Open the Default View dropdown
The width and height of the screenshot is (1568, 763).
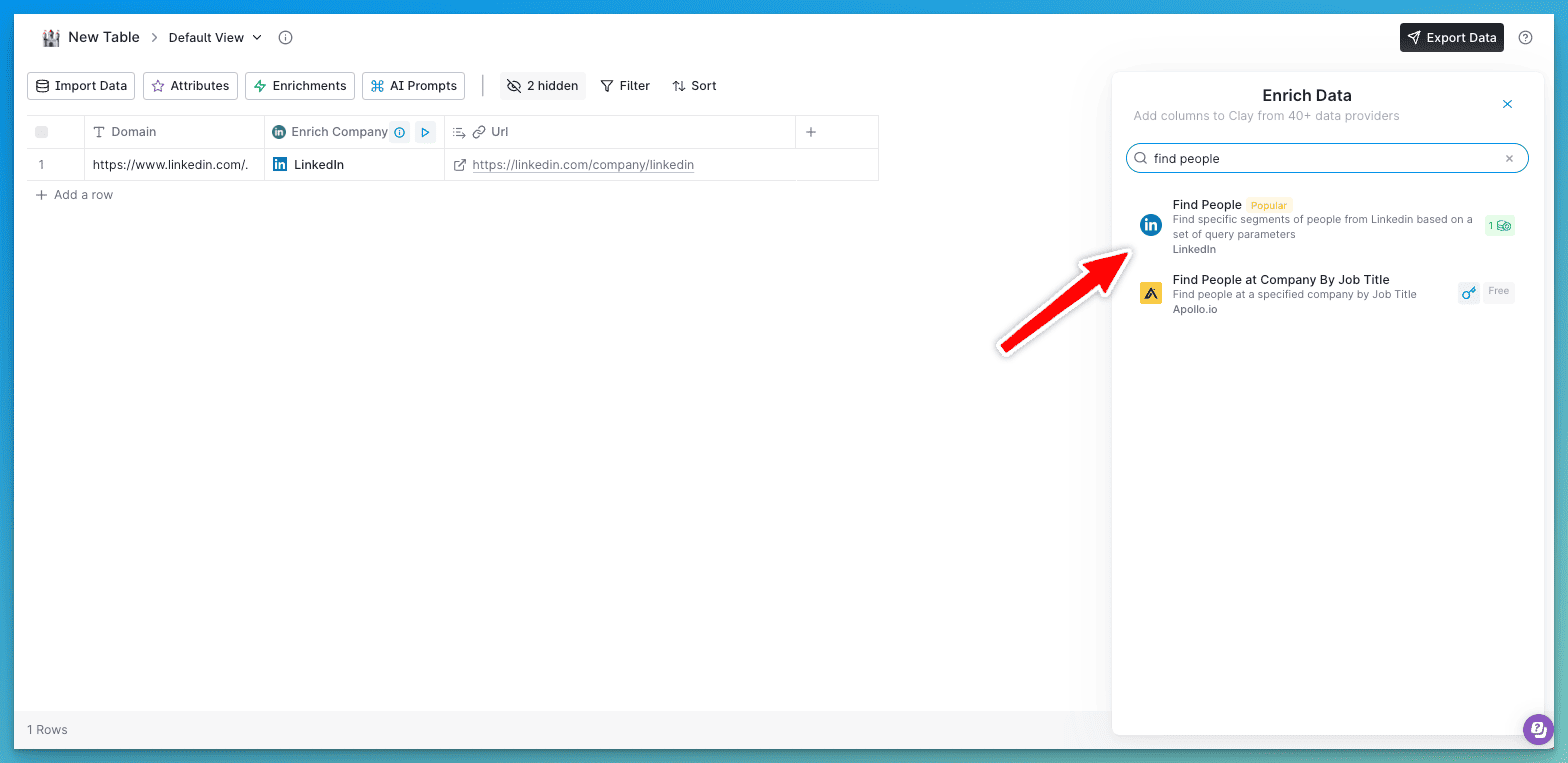tap(215, 38)
